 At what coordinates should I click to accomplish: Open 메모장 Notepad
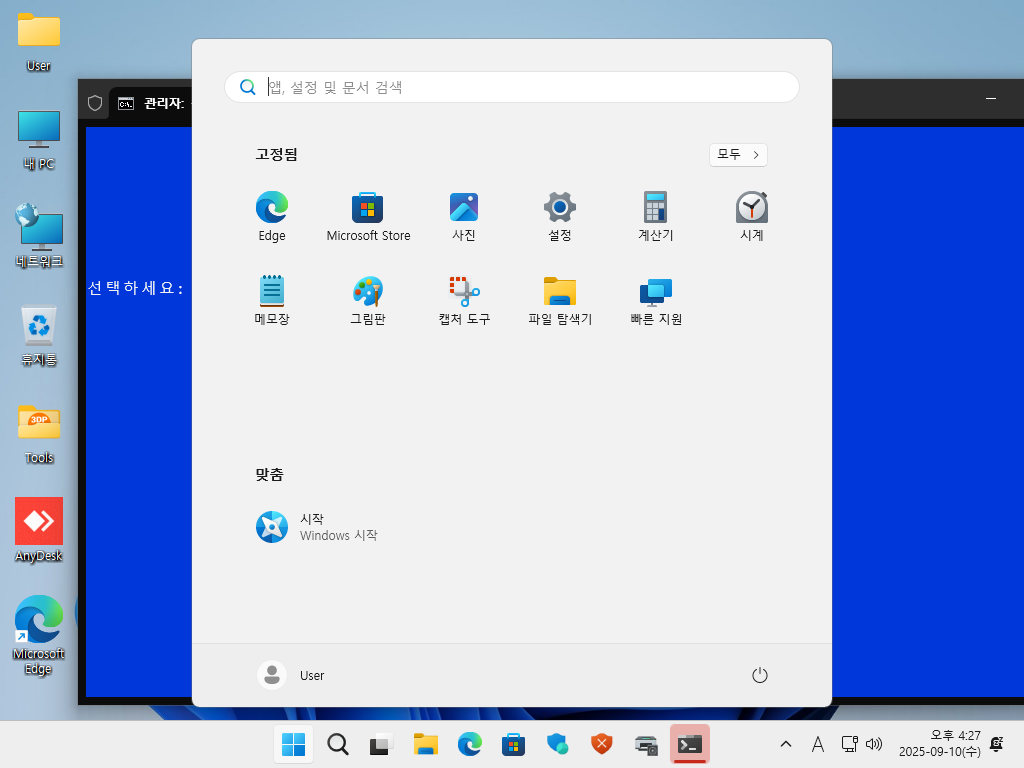coord(272,300)
